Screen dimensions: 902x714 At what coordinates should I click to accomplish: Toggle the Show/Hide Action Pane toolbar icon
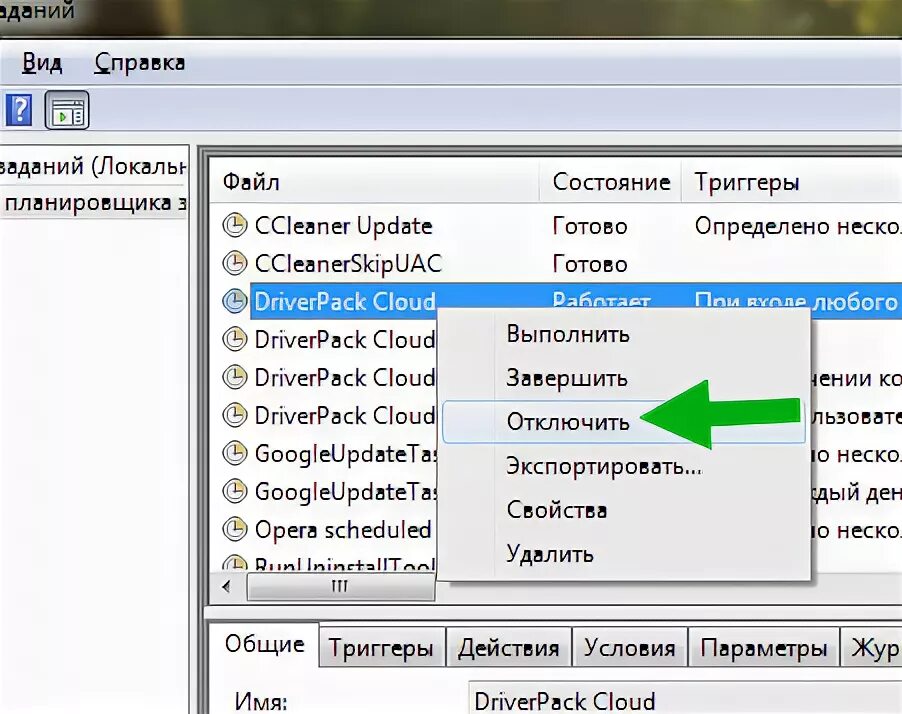click(x=67, y=109)
